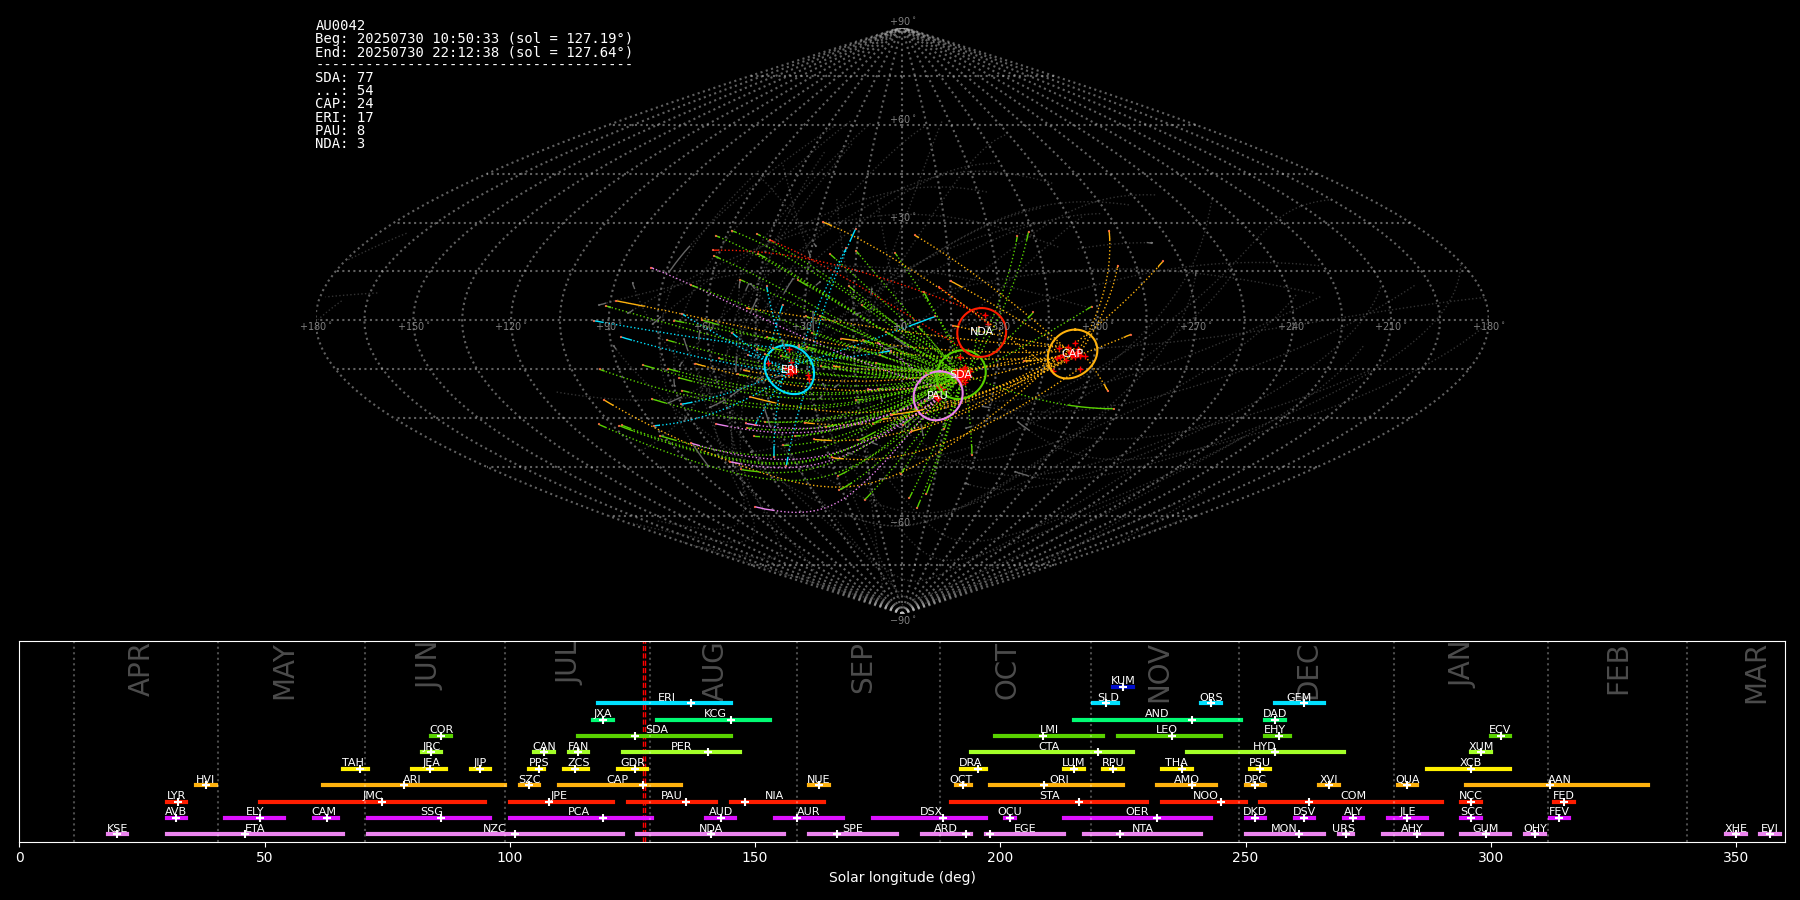Viewport: 1800px width, 900px height.
Task: Click the orange CAP radiant circle on map
Action: coord(1072,354)
